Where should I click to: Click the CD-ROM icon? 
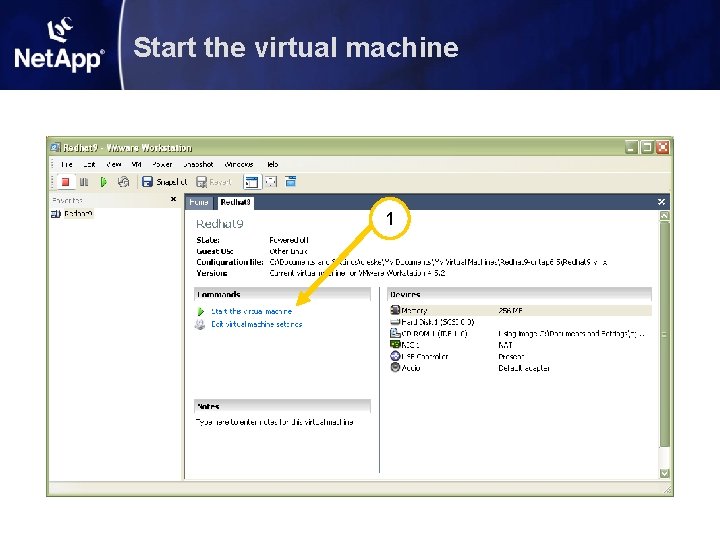click(395, 333)
